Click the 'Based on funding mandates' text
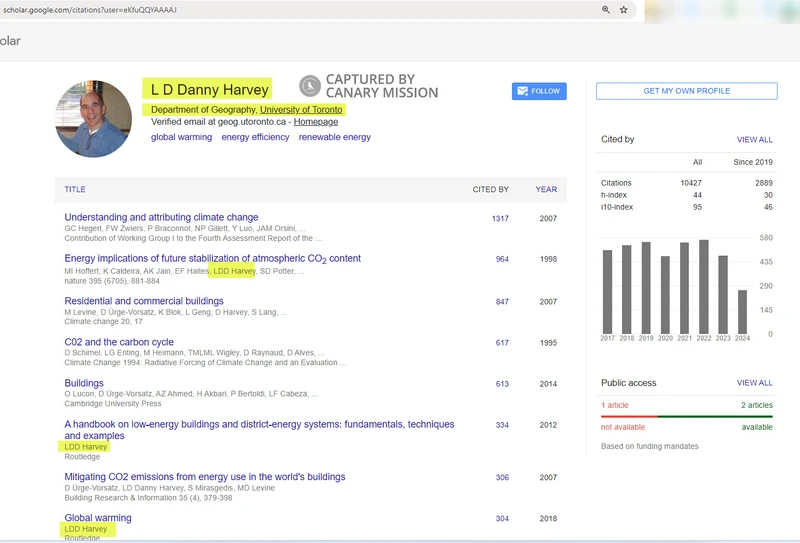This screenshot has width=800, height=543. 649,446
